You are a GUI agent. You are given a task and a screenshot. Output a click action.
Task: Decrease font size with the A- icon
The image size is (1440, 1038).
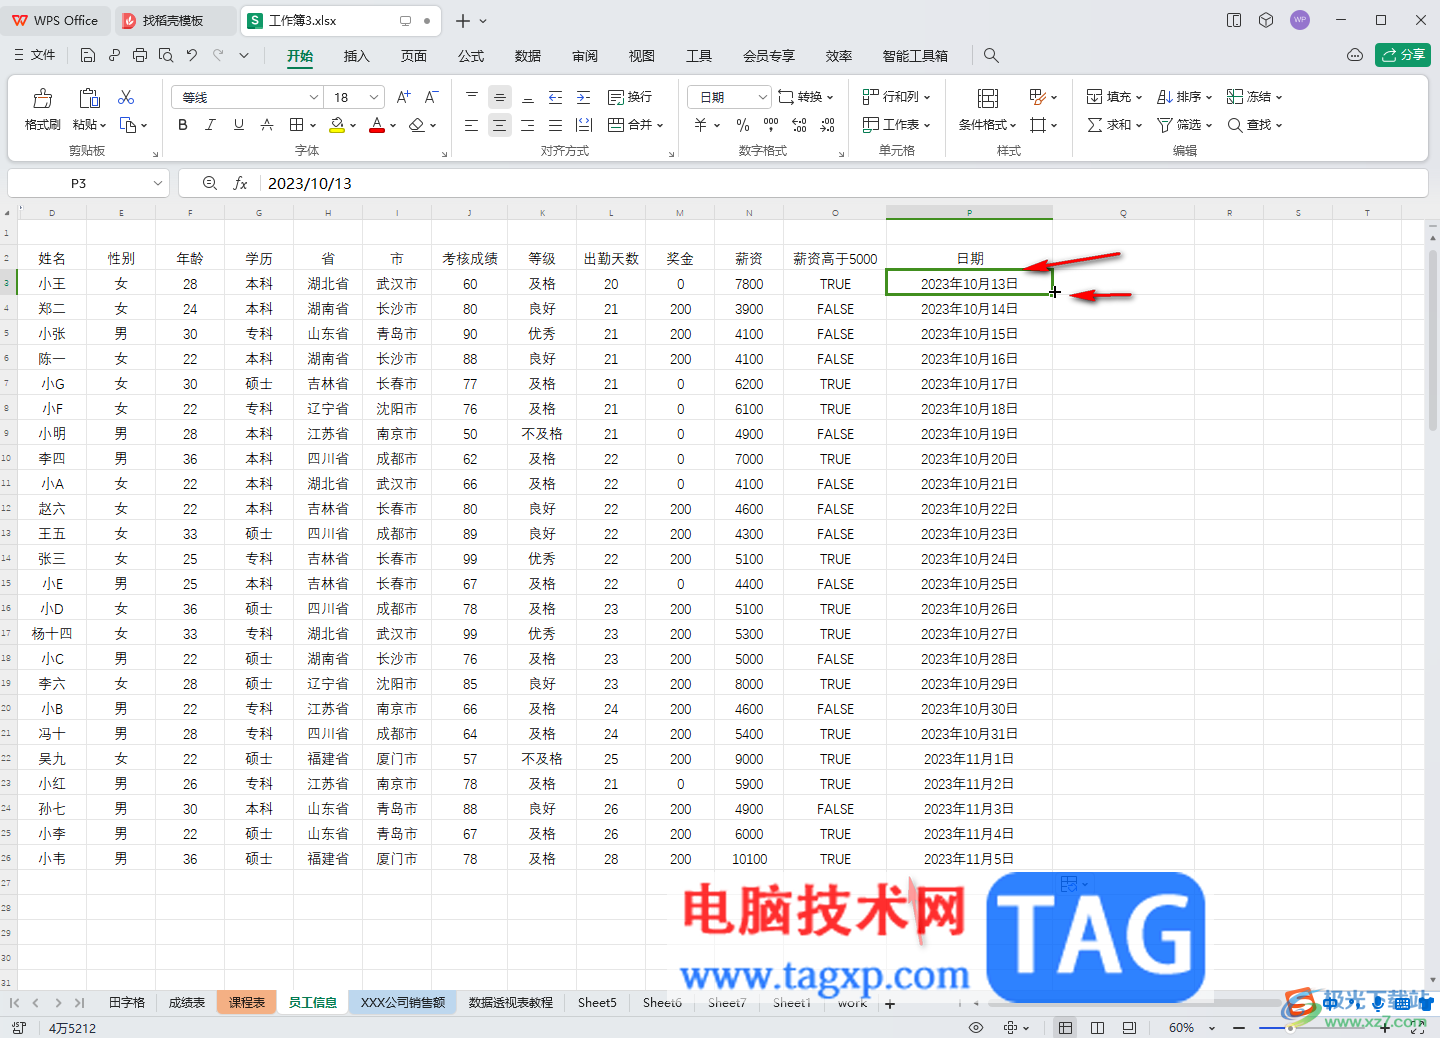pyautogui.click(x=431, y=97)
